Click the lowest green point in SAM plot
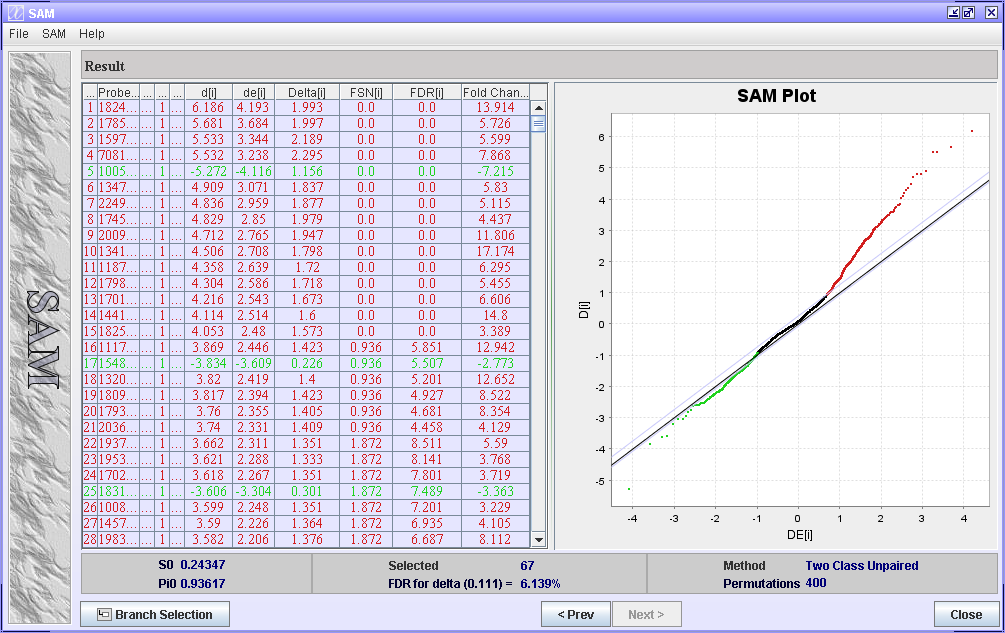1005x633 pixels. coord(629,489)
